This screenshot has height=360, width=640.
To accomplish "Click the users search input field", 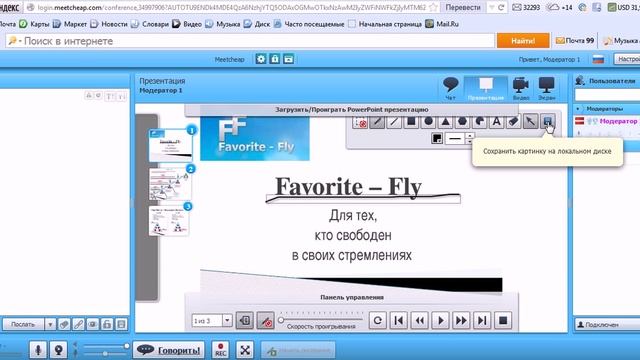I will (x=607, y=95).
